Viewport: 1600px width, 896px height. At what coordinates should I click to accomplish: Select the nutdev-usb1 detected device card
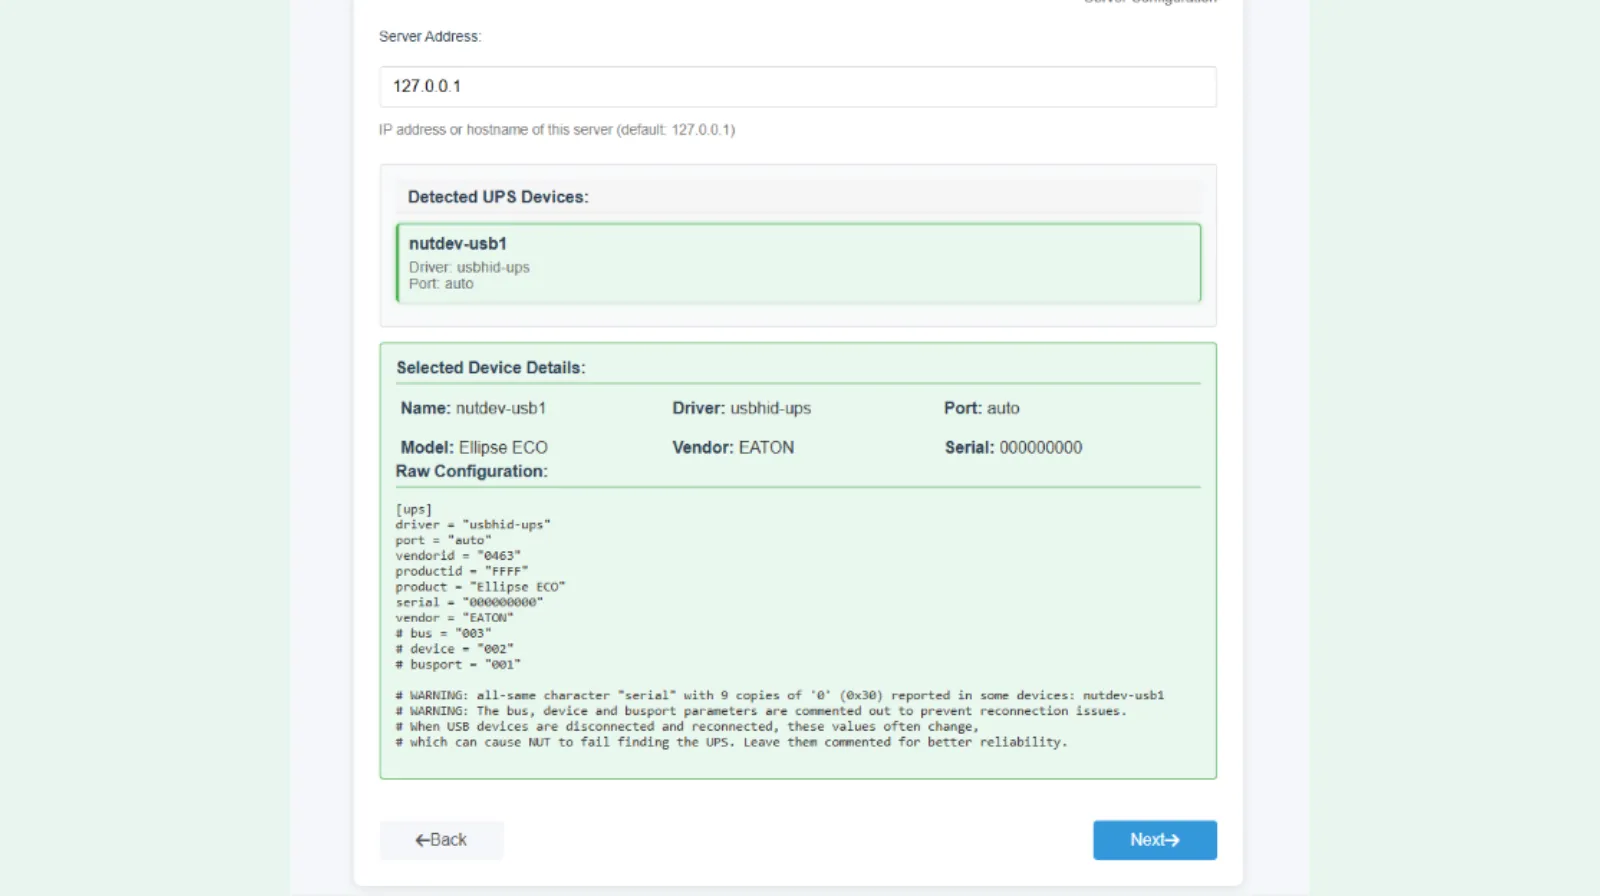pyautogui.click(x=798, y=263)
